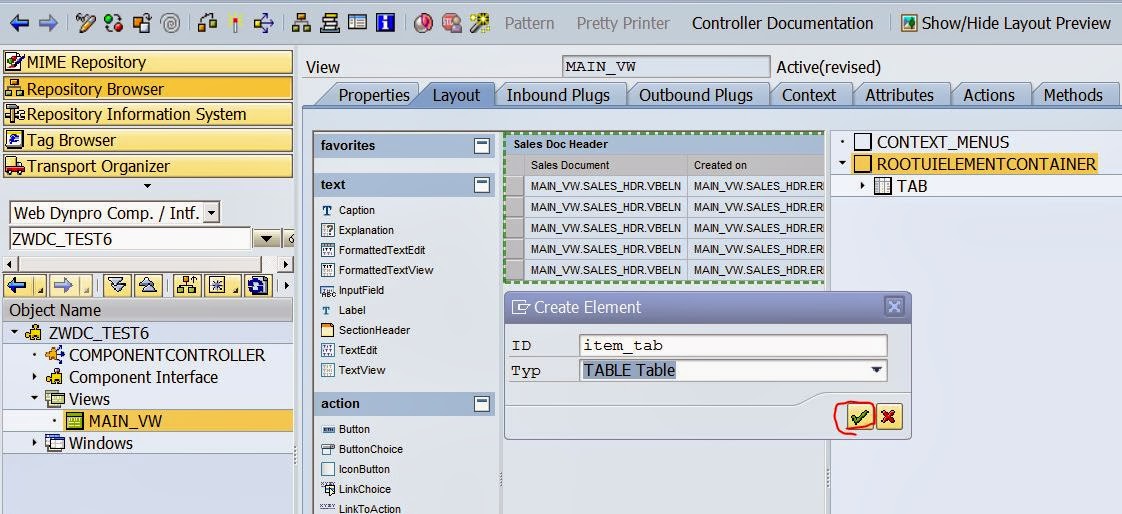Screen dimensions: 1122x514
Task: Activate the object with the matchstick icon
Action: (235, 24)
